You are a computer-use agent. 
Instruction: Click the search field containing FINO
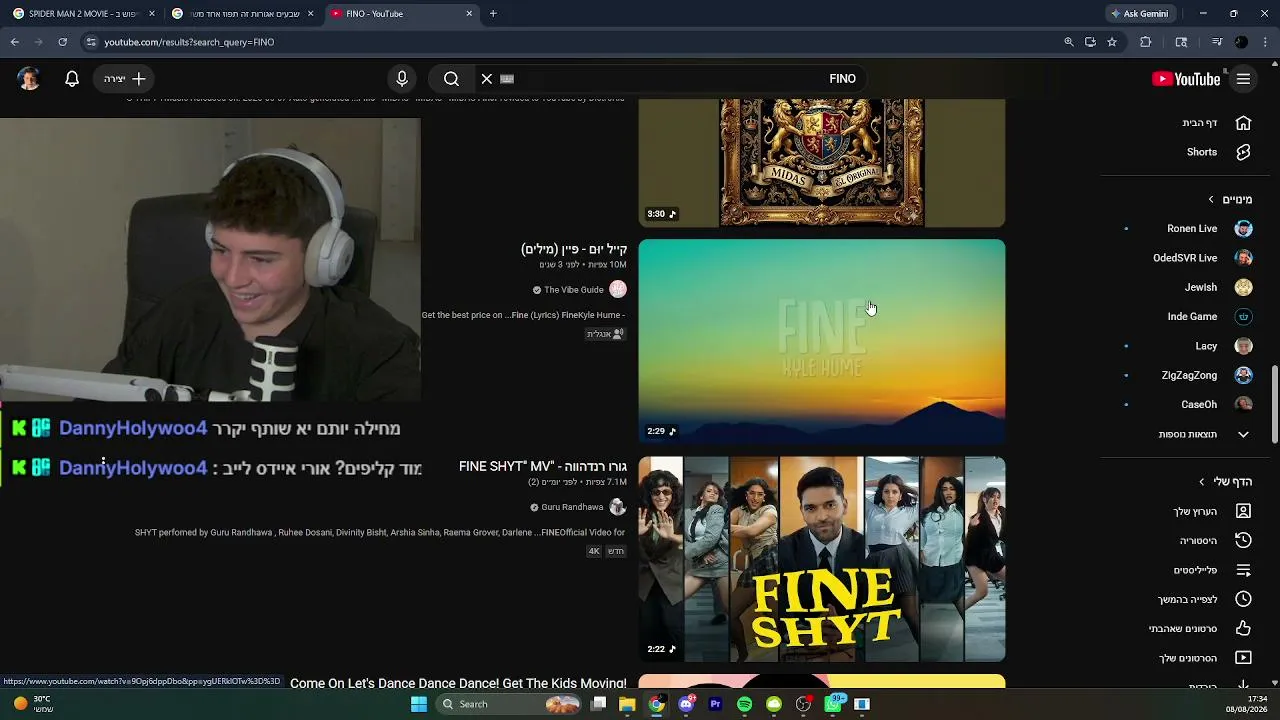pyautogui.click(x=670, y=79)
